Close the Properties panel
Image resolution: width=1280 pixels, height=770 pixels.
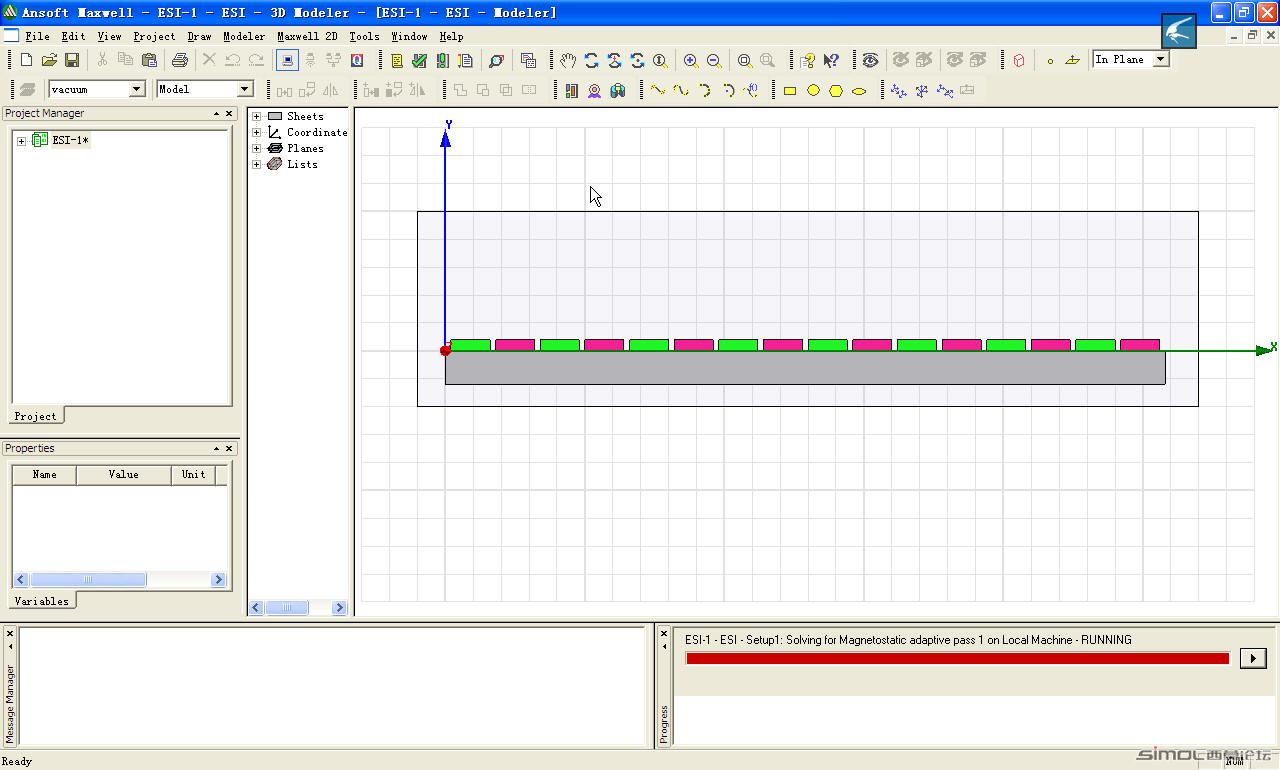pyautogui.click(x=229, y=448)
